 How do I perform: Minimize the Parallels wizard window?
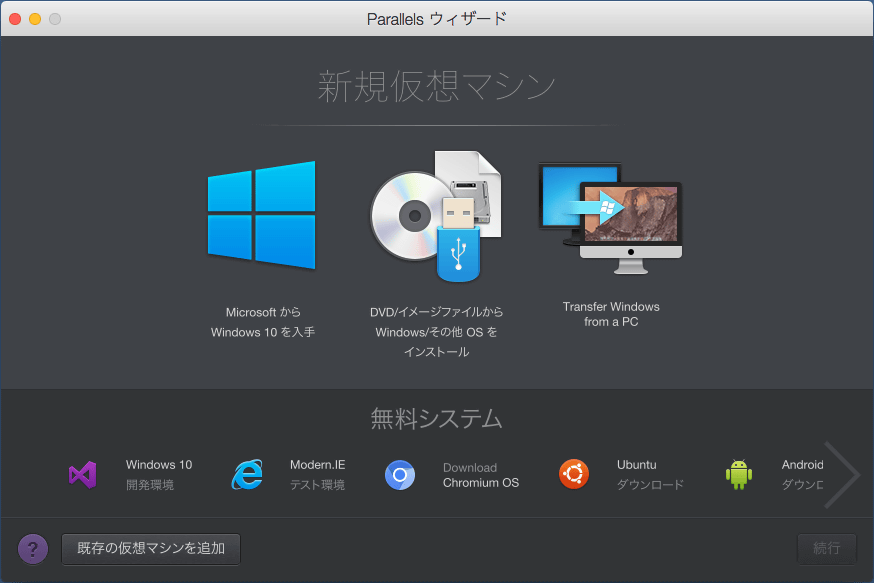[x=35, y=19]
